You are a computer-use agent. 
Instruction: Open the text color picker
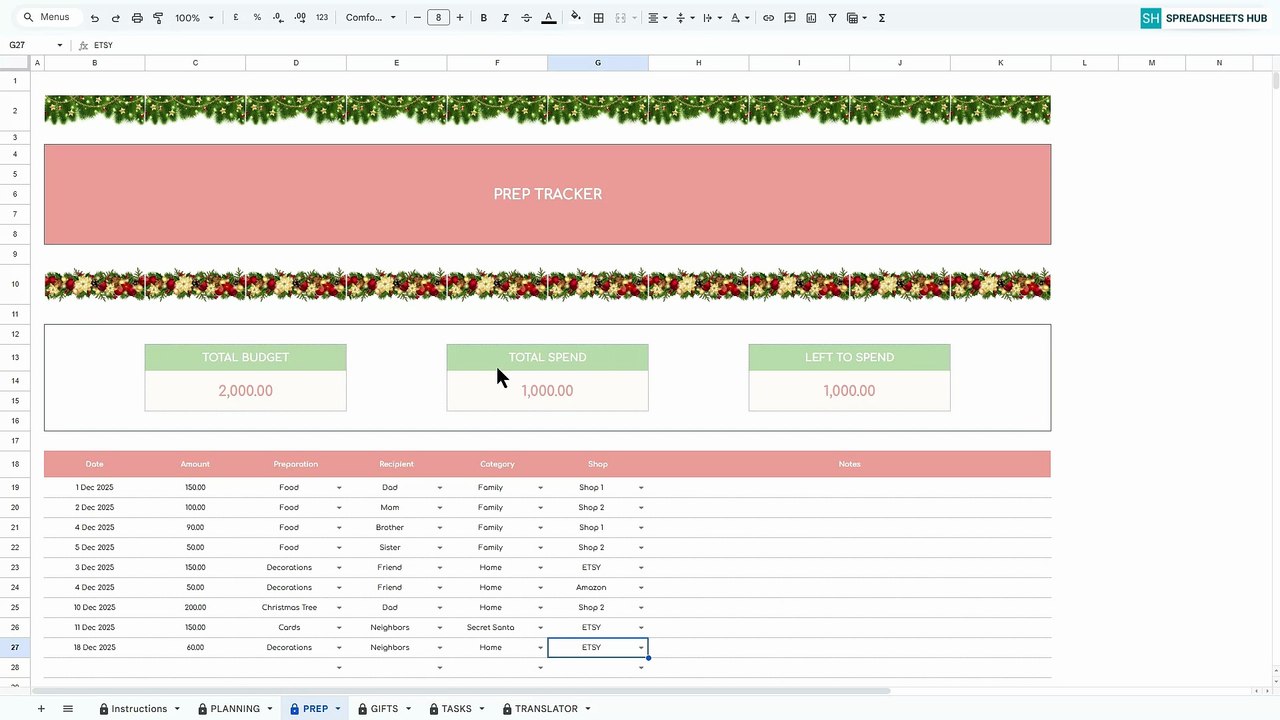point(548,18)
